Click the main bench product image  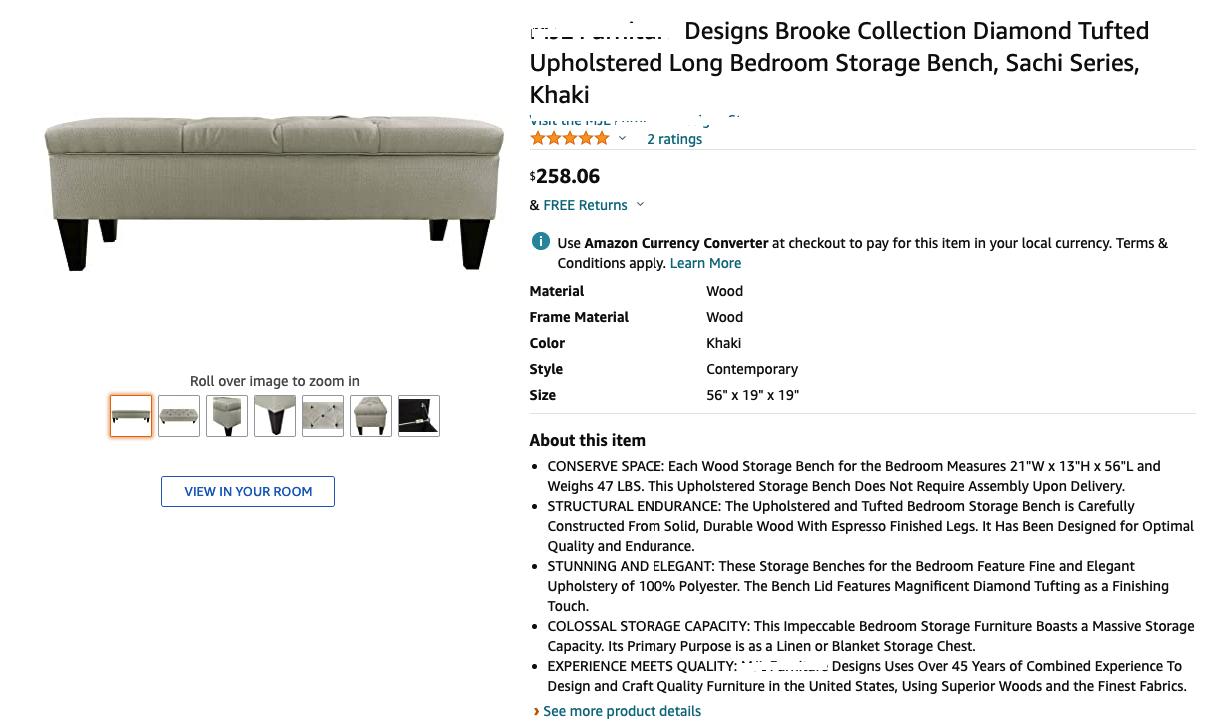[273, 192]
